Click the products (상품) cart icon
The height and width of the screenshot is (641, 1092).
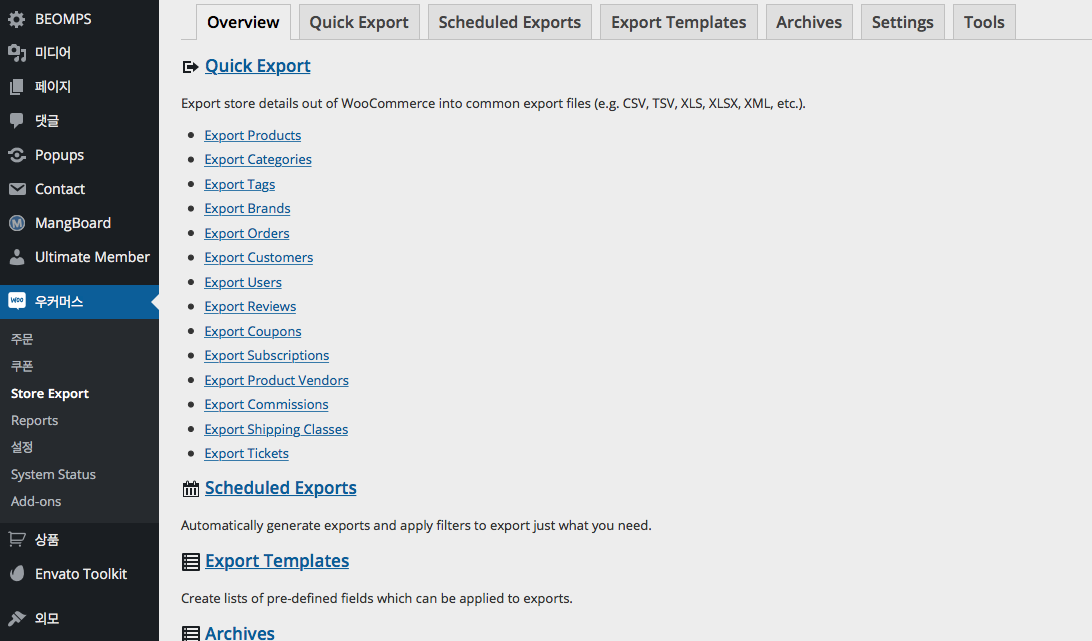[17, 539]
